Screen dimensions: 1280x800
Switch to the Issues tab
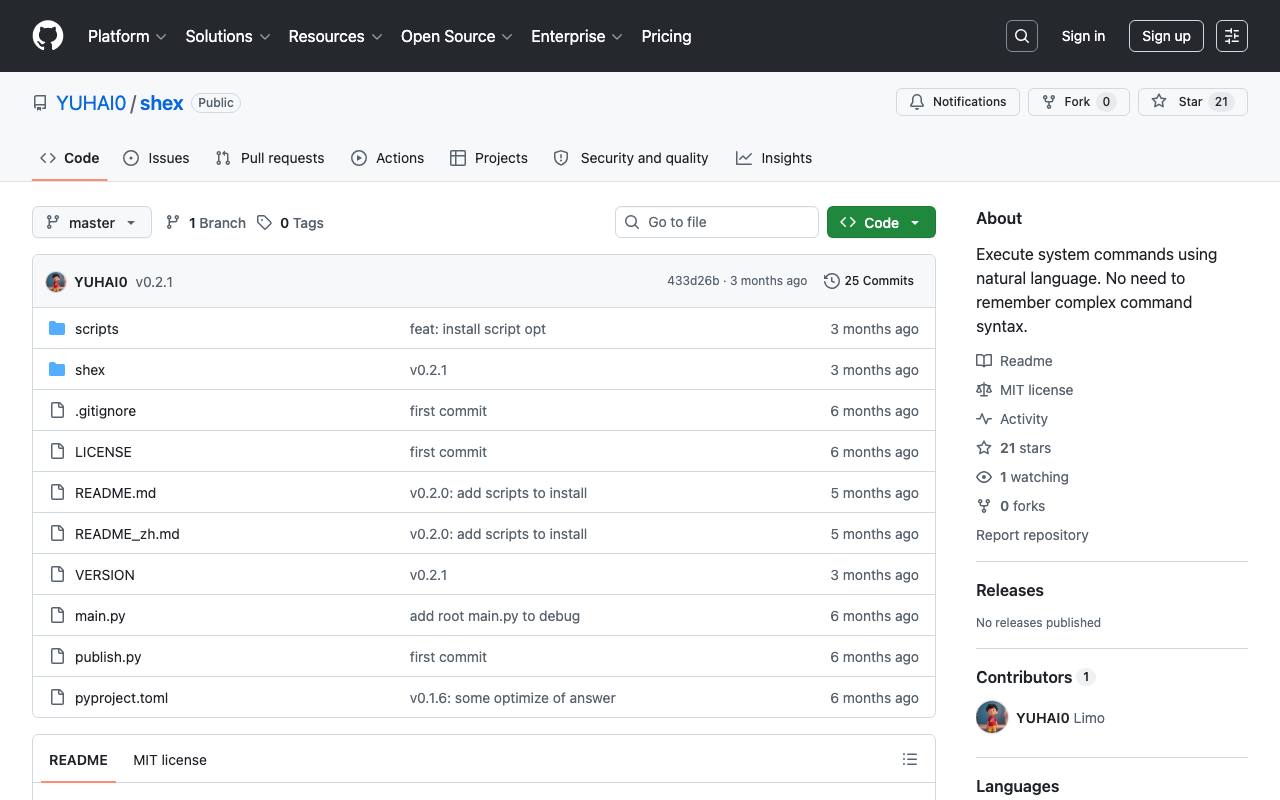[x=156, y=158]
